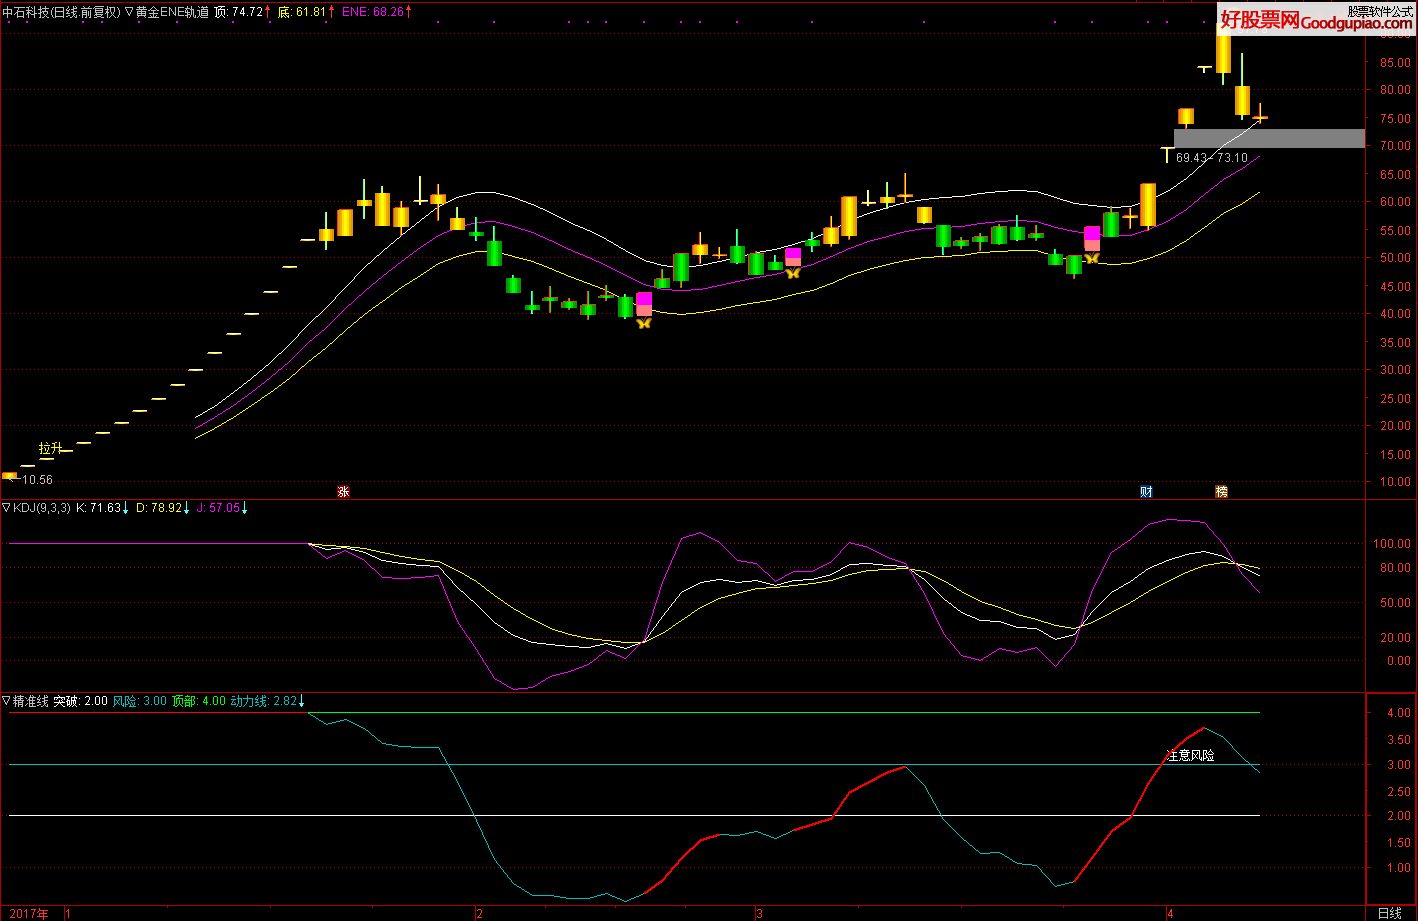The image size is (1418, 921).
Task: Click the butterfly signal near price 40
Action: pyautogui.click(x=643, y=323)
